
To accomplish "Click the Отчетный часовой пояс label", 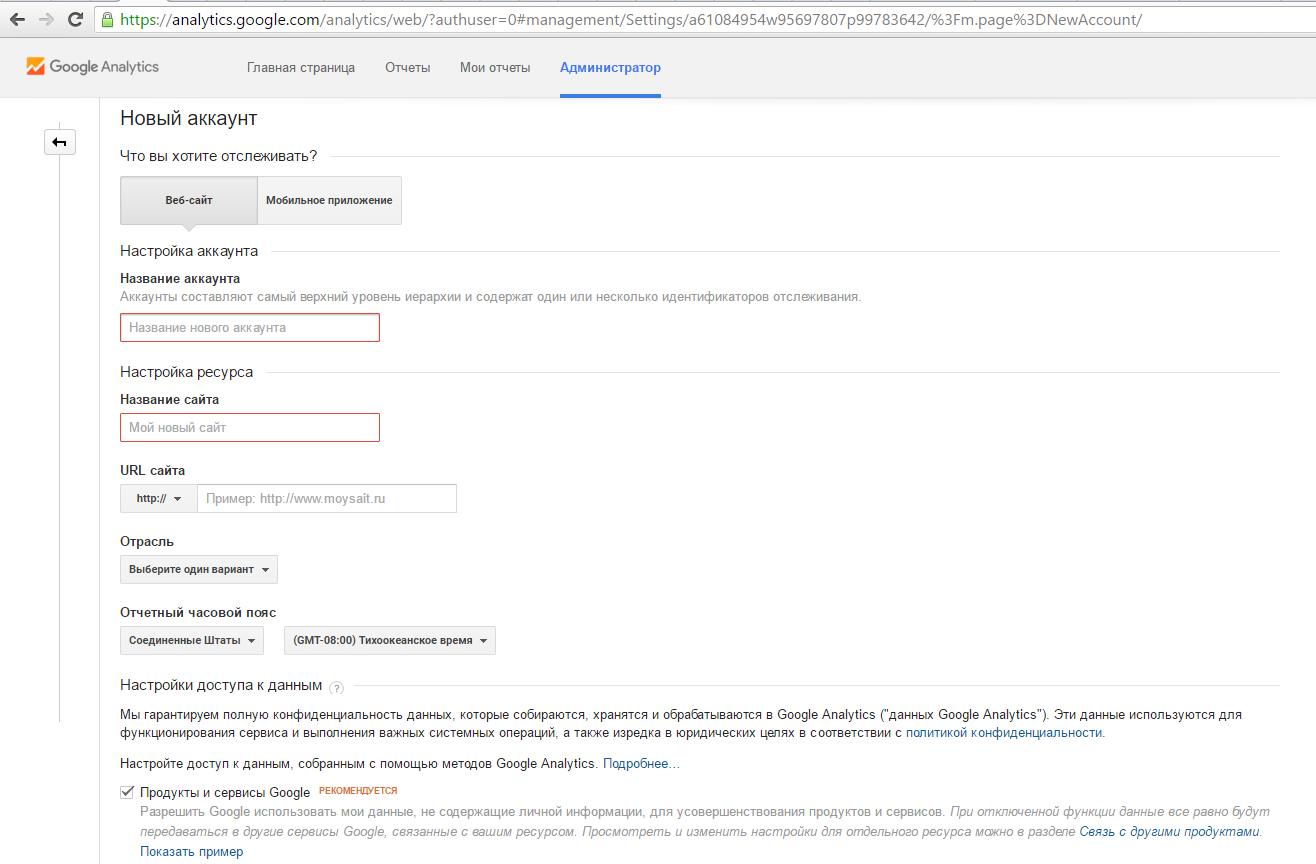I will 198,612.
